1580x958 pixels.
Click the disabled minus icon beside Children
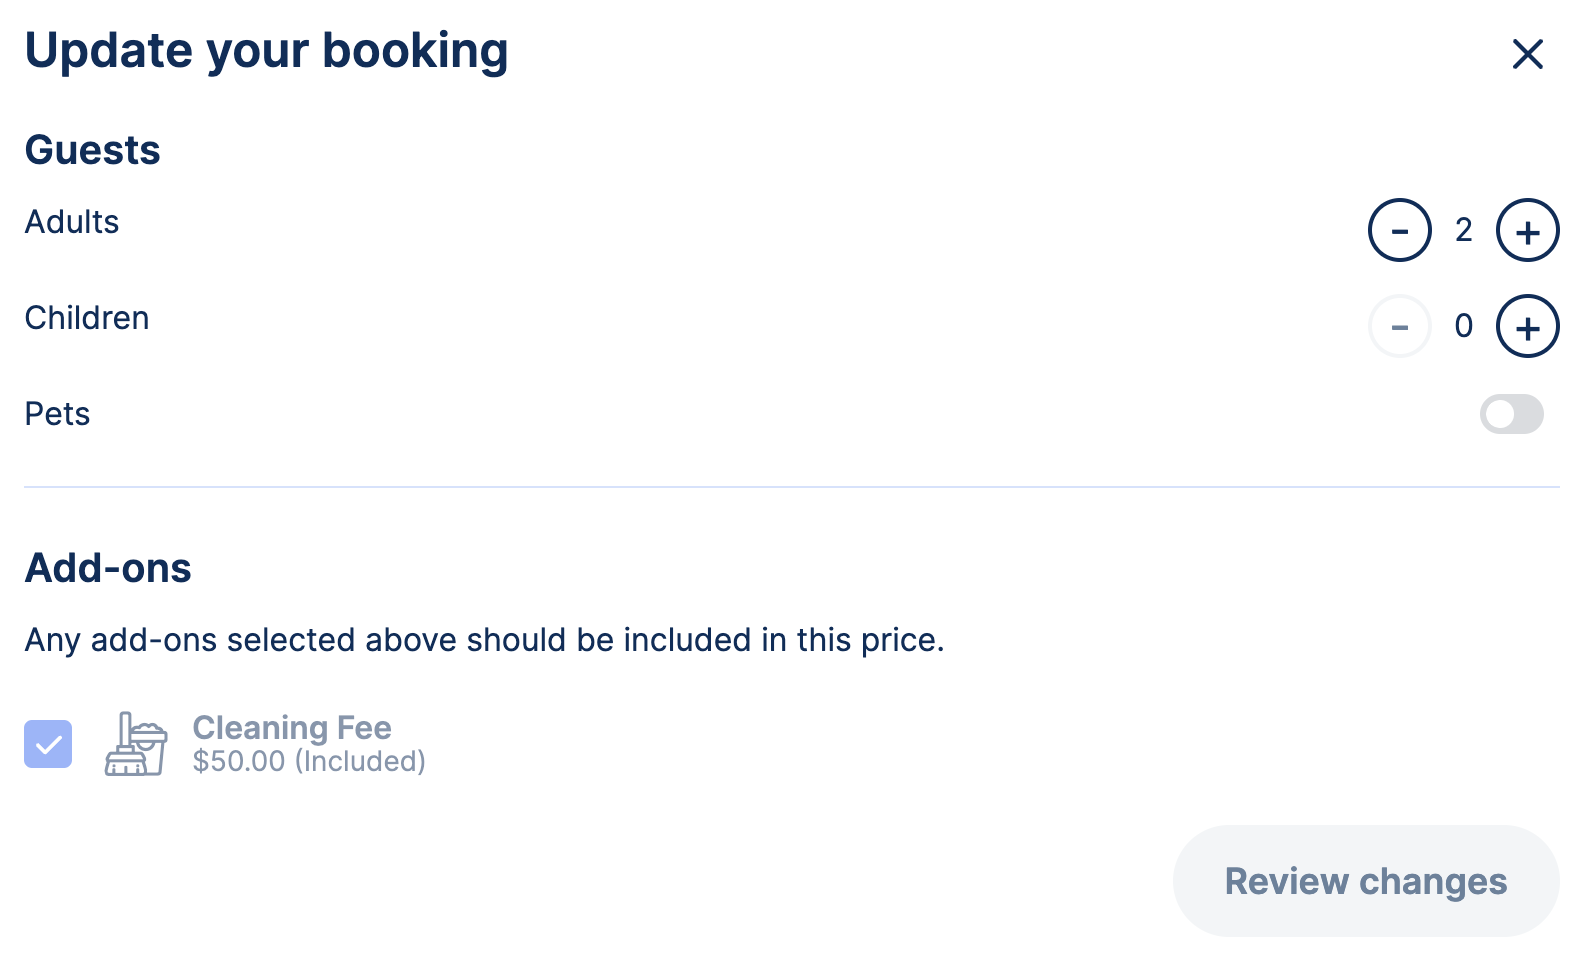coord(1399,325)
